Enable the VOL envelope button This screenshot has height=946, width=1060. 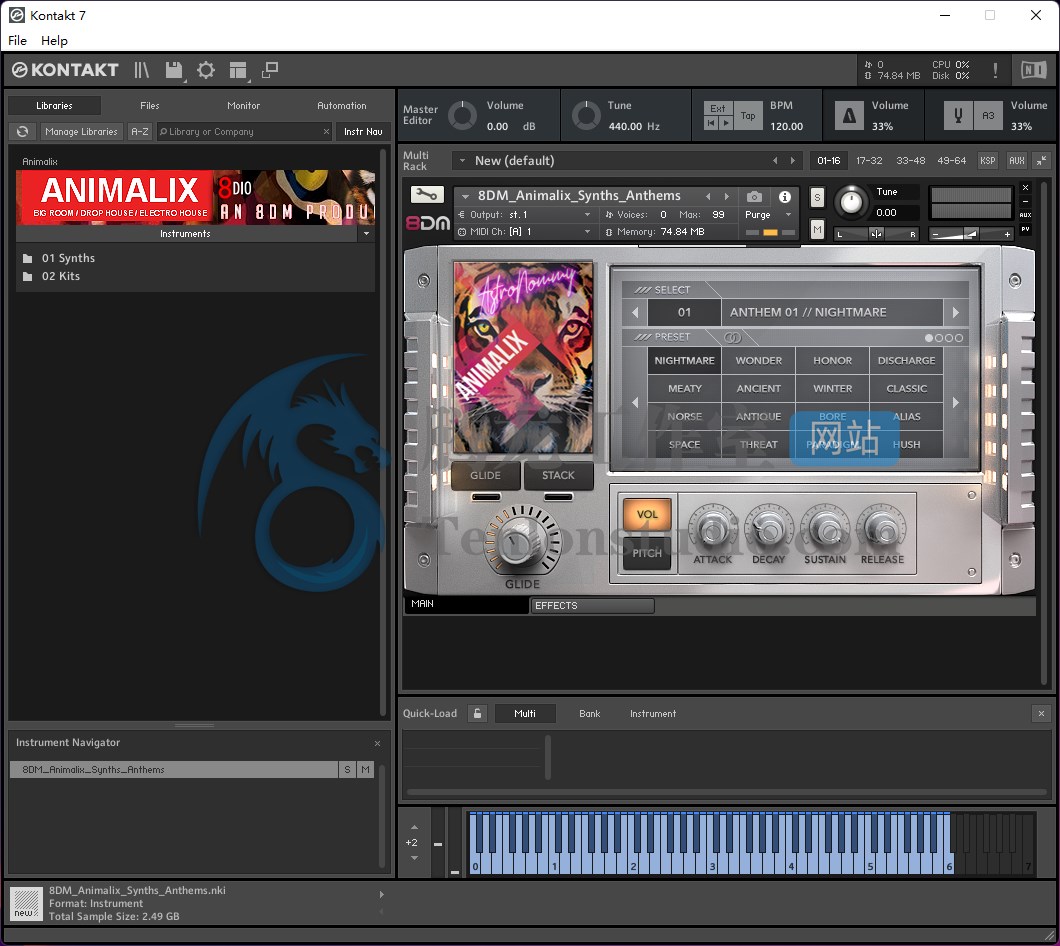[x=647, y=515]
